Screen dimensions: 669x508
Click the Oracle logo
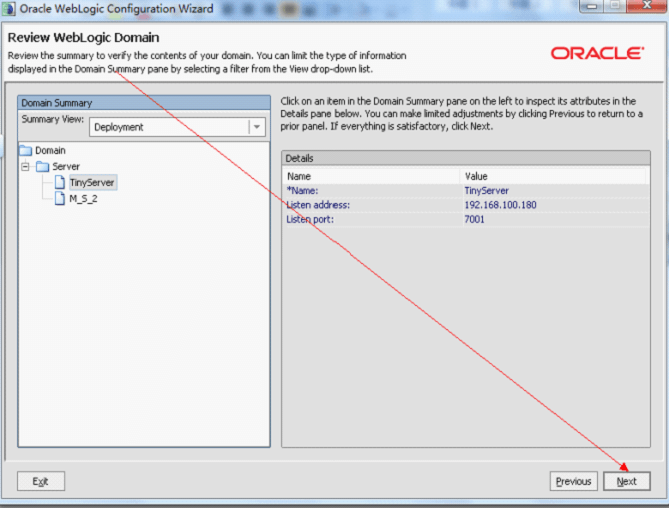[597, 53]
